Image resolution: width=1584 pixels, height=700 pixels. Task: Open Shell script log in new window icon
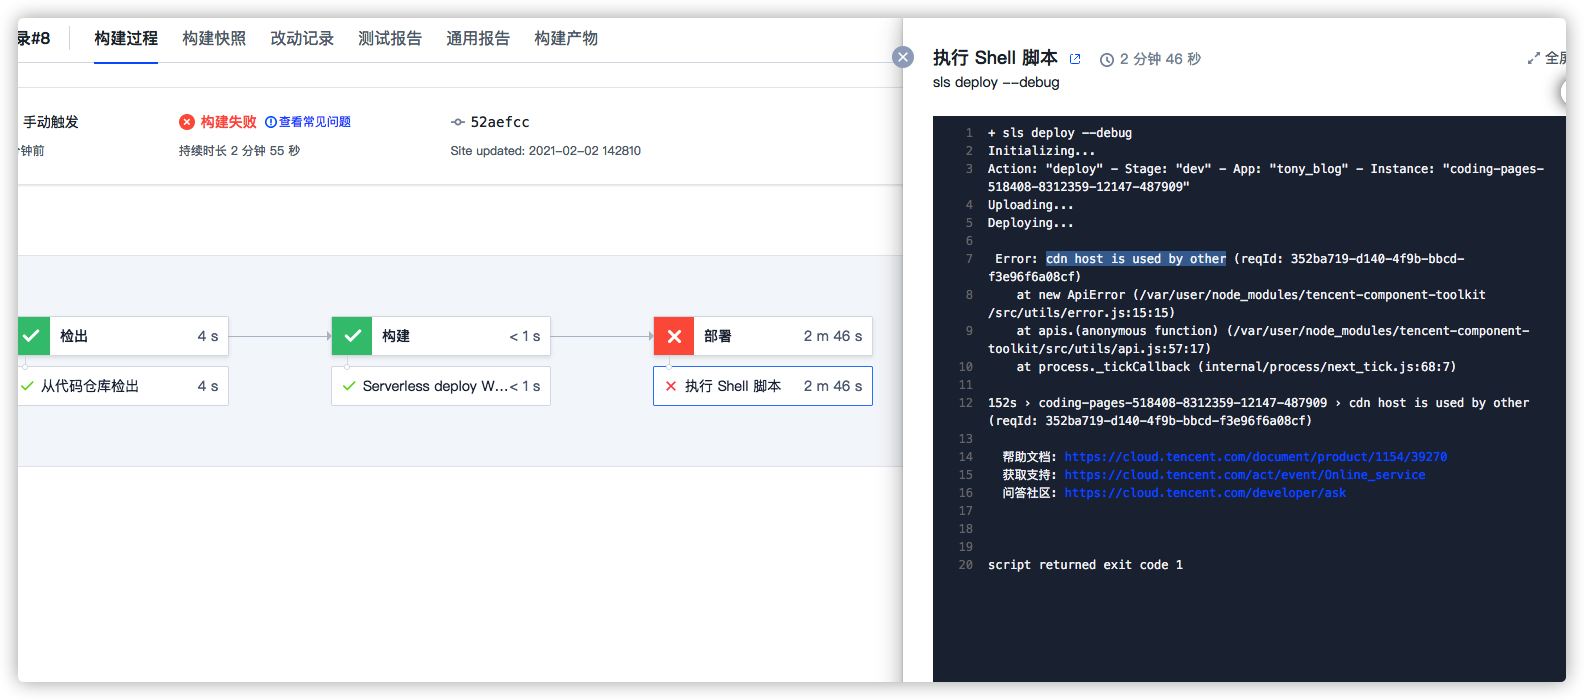click(x=1075, y=59)
